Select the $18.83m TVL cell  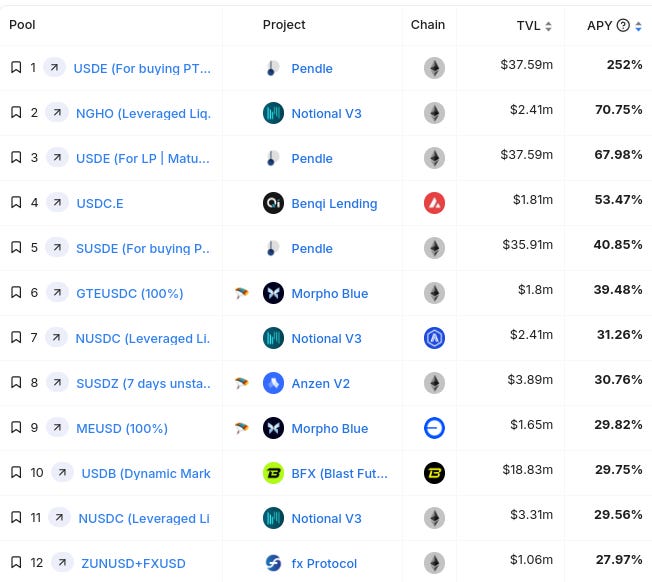click(528, 470)
